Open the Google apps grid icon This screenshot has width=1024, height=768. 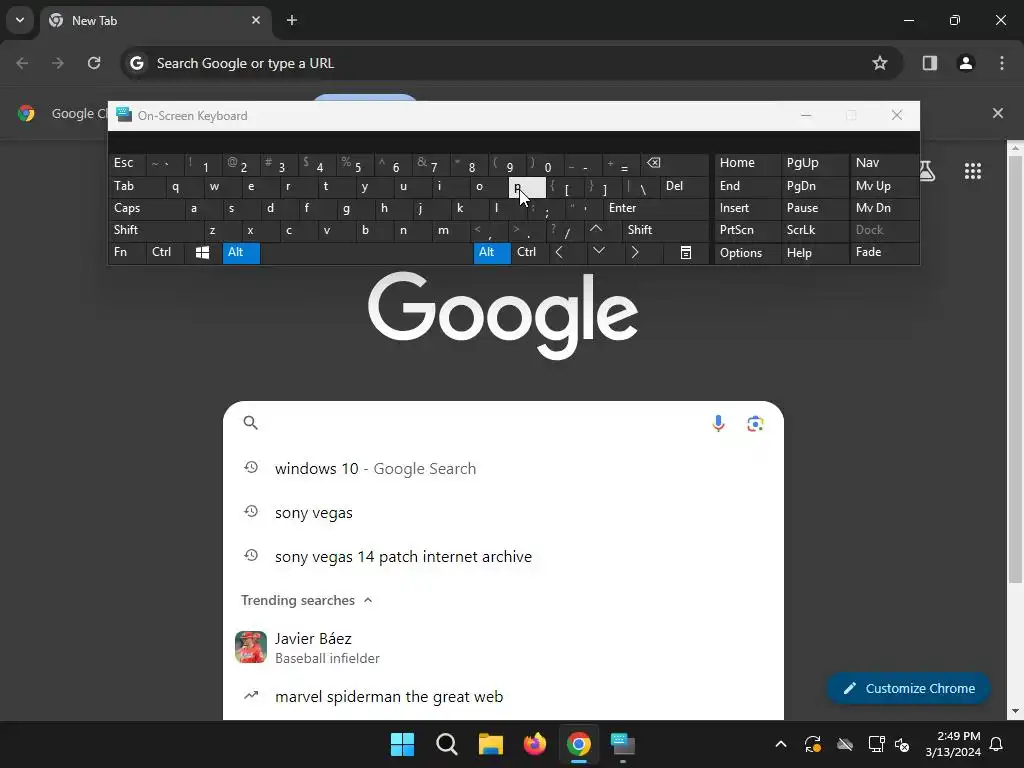tap(972, 171)
